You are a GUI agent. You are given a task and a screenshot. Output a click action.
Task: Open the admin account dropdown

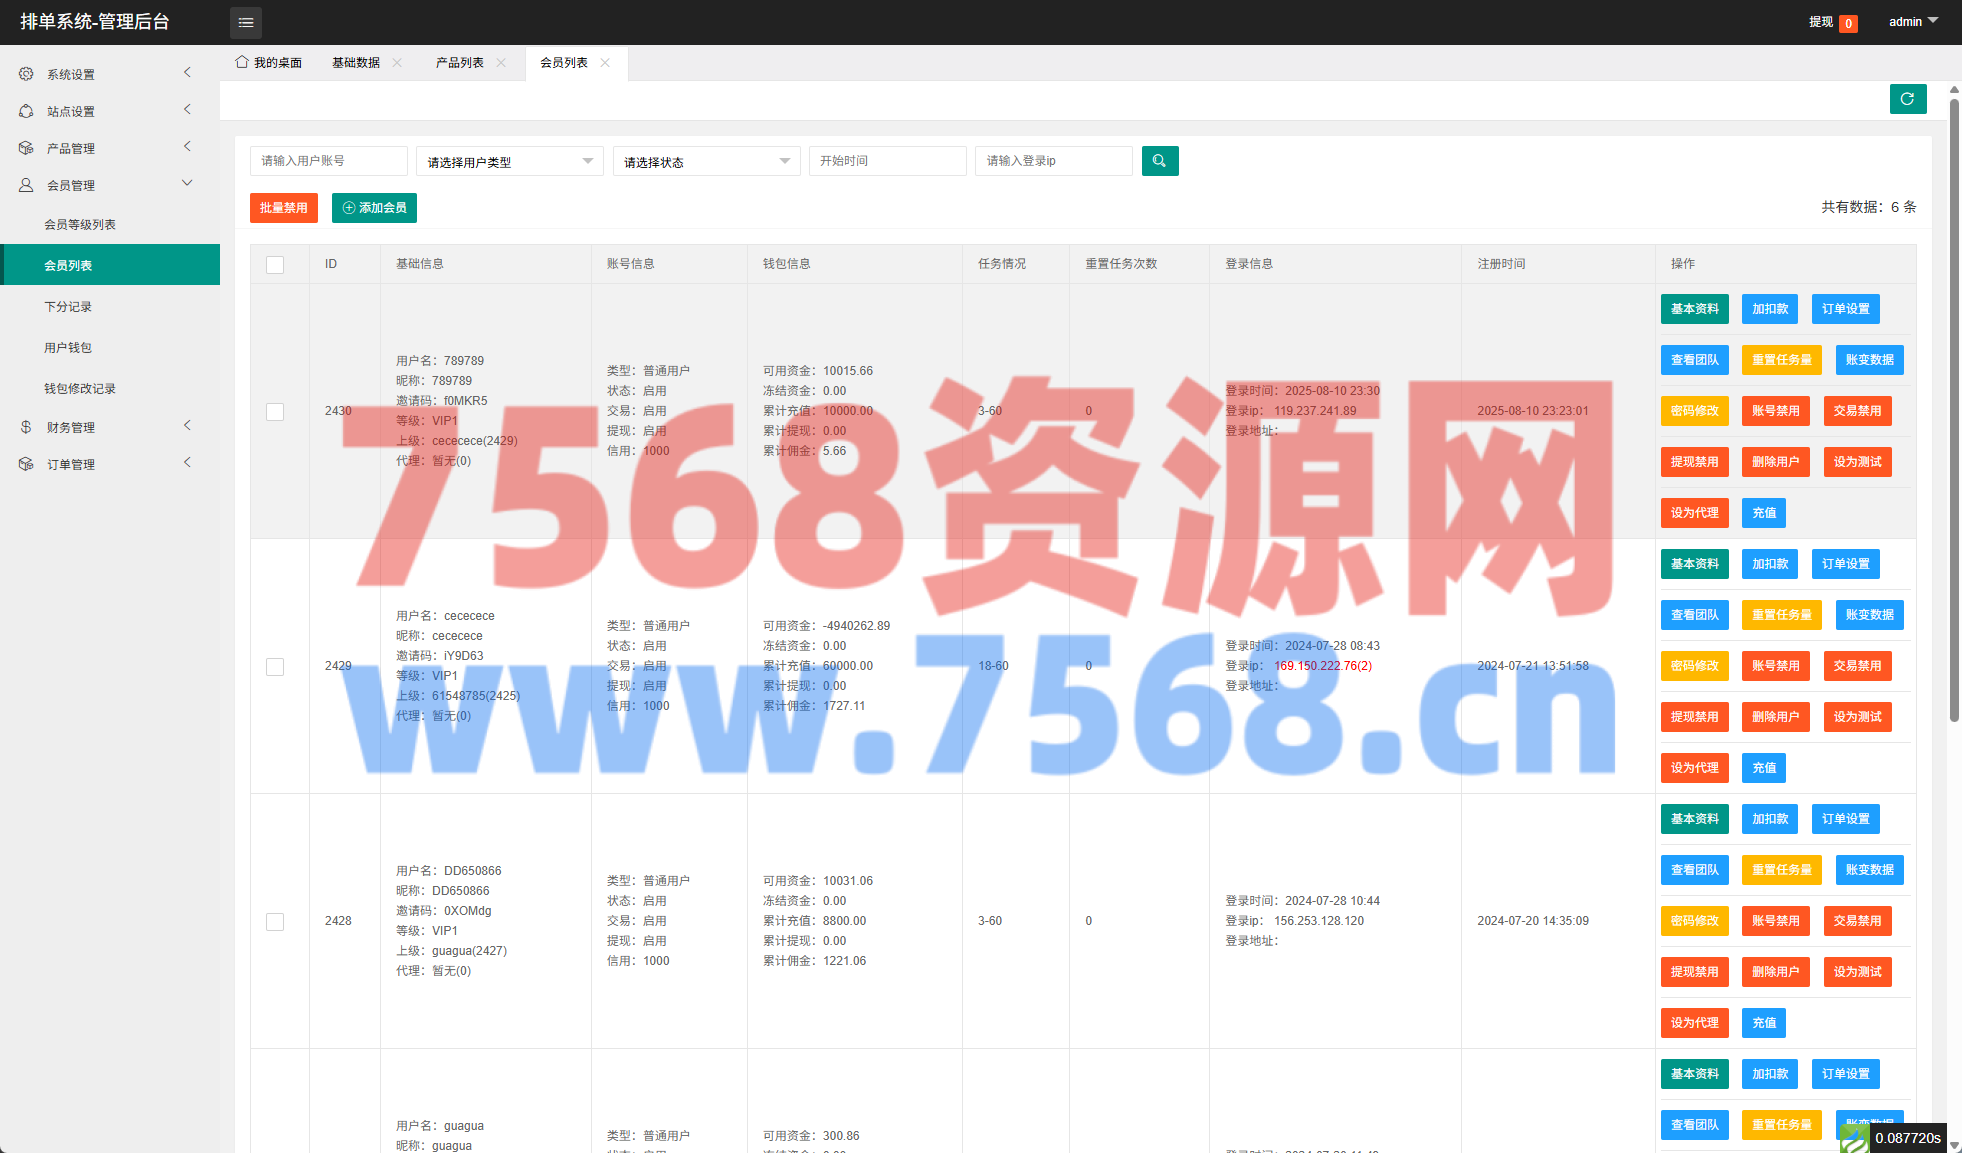tap(1912, 21)
